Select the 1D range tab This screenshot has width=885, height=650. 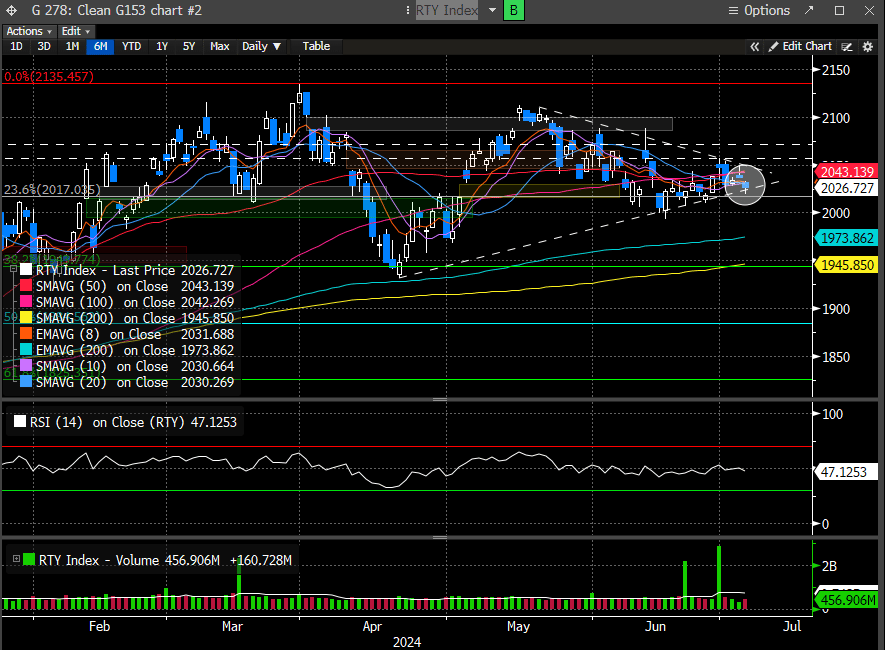pyautogui.click(x=16, y=46)
